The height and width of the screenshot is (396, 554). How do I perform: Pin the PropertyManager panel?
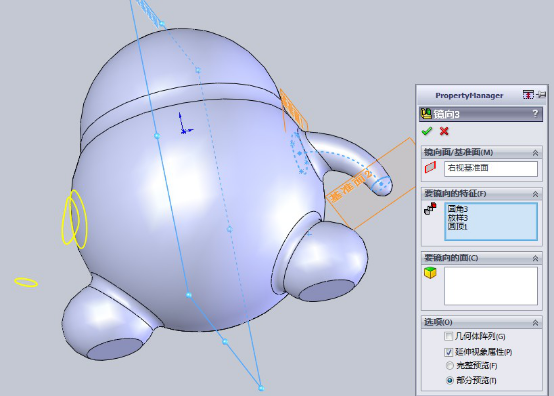coord(541,95)
